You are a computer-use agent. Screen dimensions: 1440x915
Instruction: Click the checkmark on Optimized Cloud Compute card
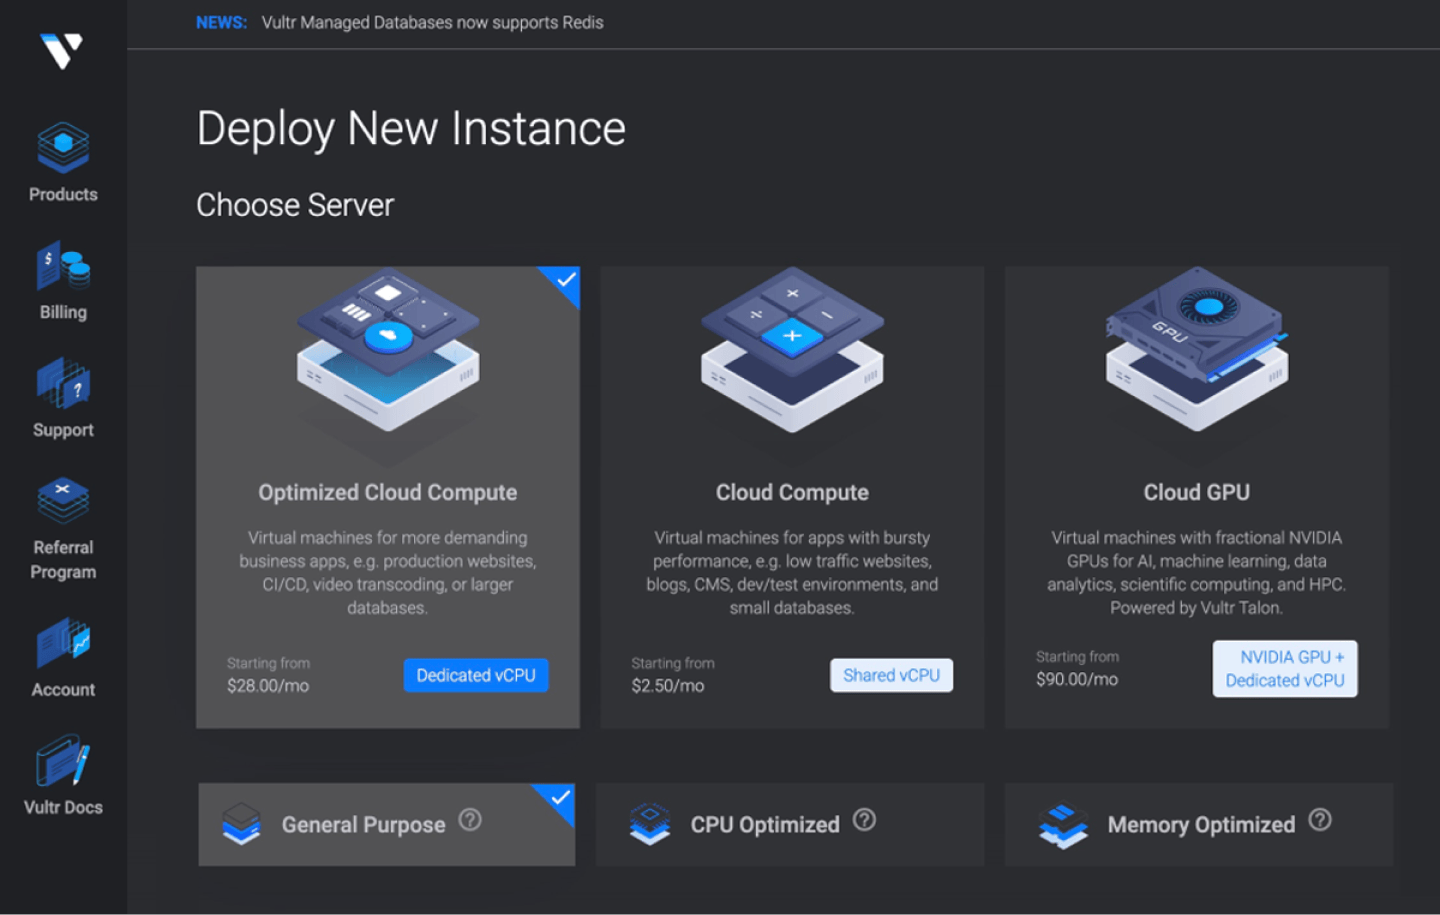(x=565, y=280)
